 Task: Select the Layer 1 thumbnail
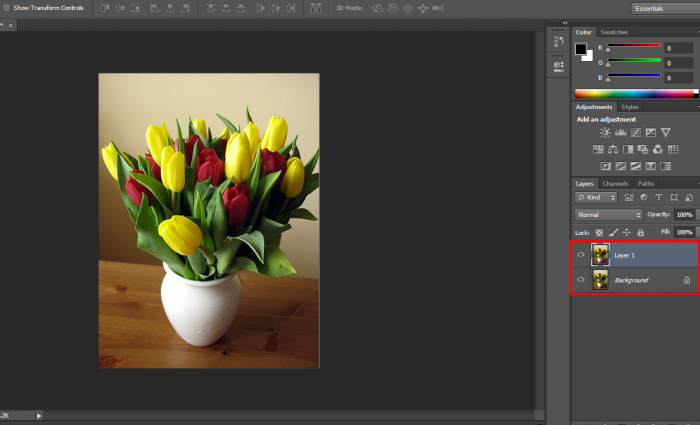[600, 255]
